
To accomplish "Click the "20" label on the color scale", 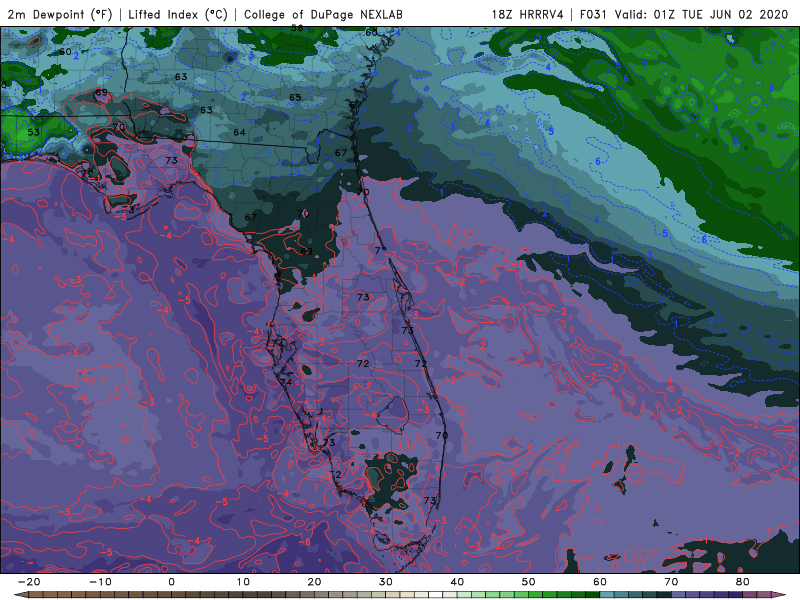I will click(x=314, y=582).
